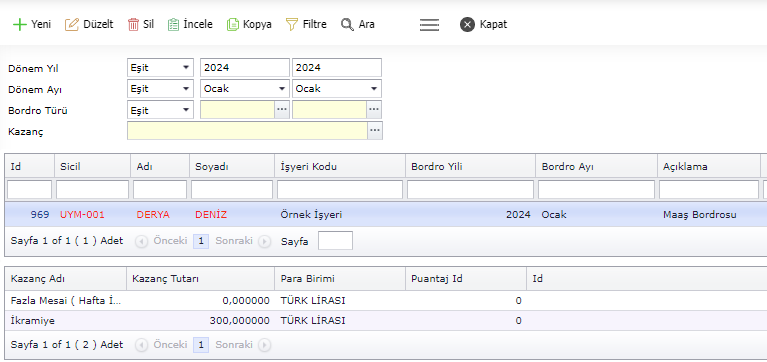Click first Dönem Yıl 2024 field

(x=245, y=68)
